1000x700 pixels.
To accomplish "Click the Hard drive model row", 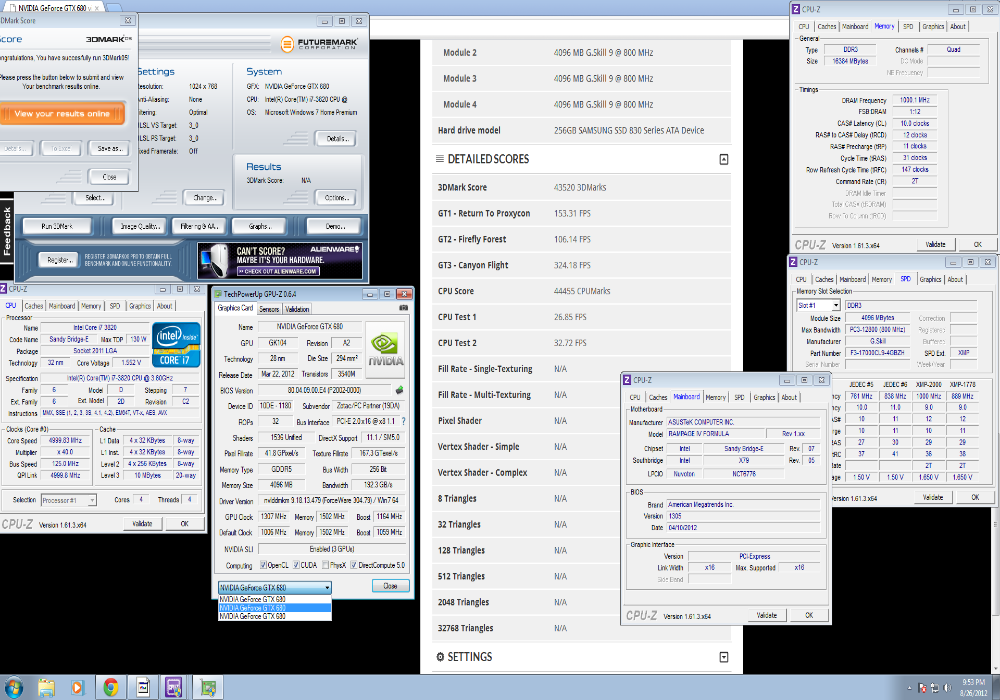I will (x=581, y=130).
